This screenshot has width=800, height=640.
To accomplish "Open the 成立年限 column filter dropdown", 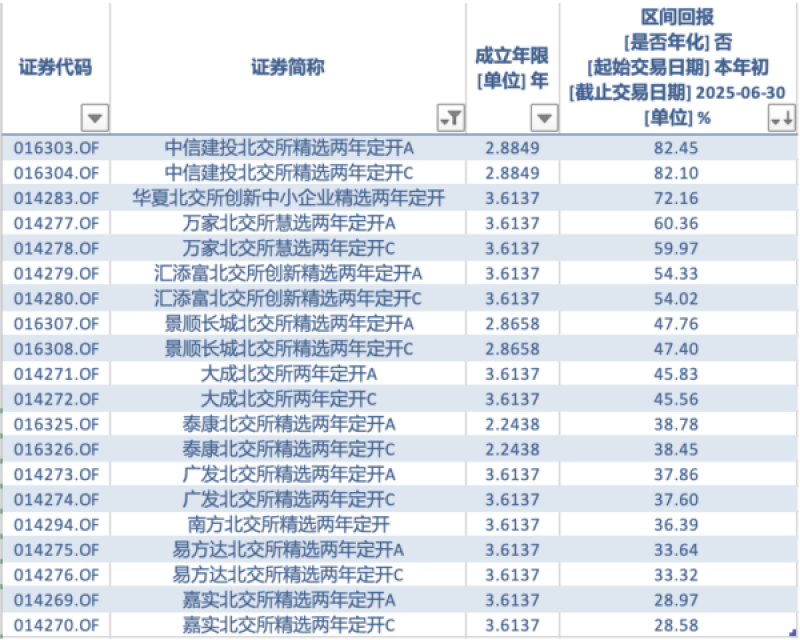I will pyautogui.click(x=544, y=118).
